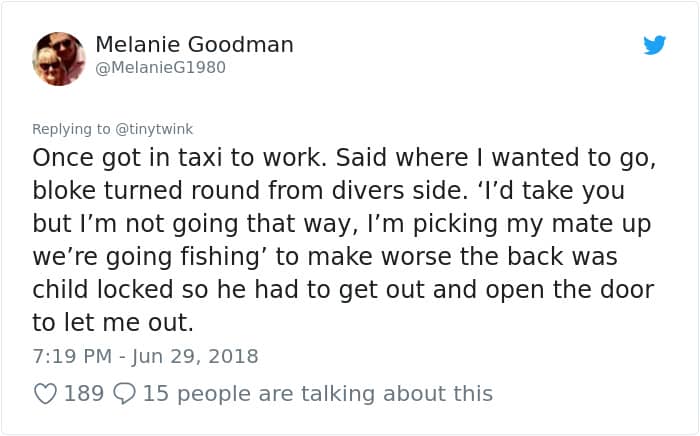Click the reply speech bubble icon
700x436 pixels.
point(124,394)
